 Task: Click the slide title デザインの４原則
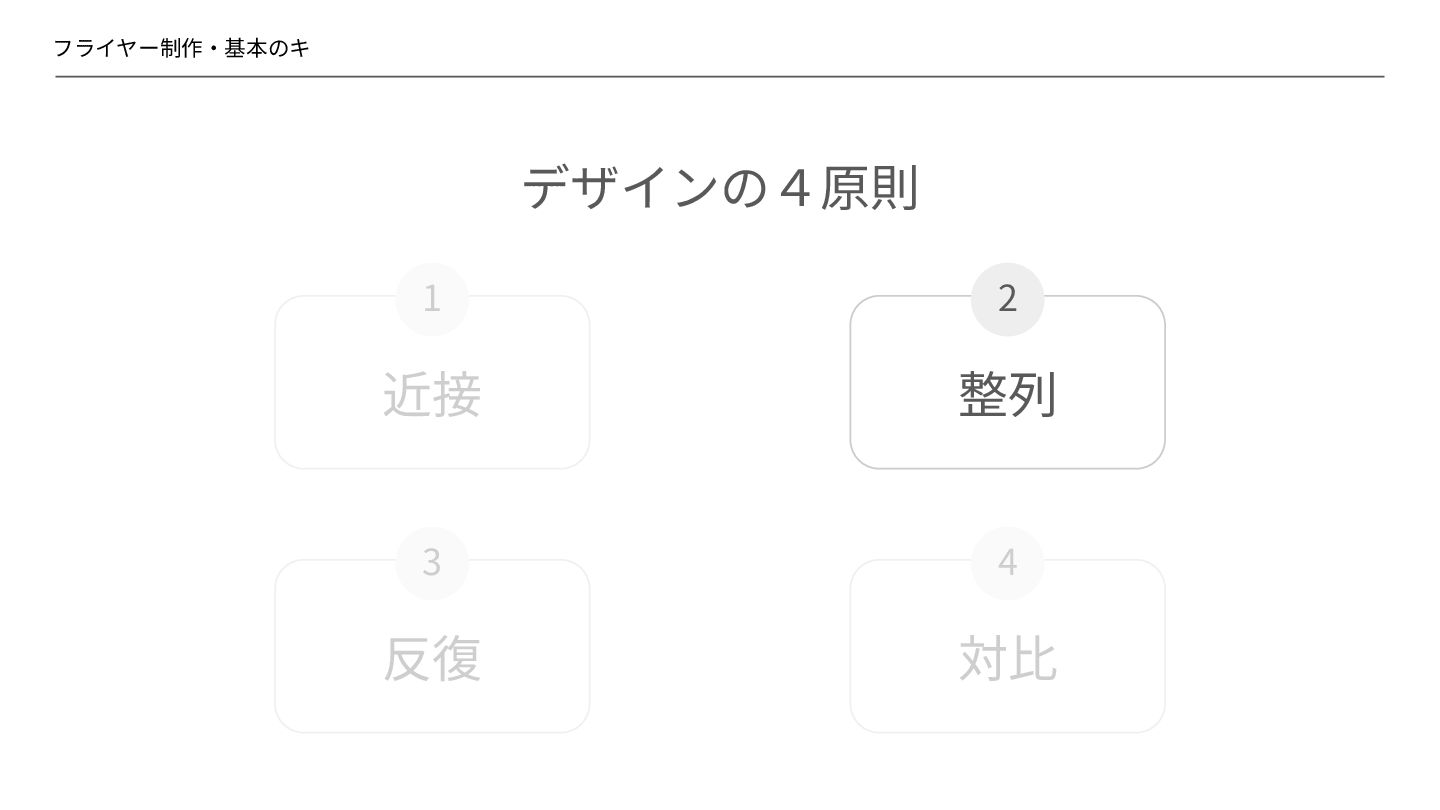tap(720, 187)
